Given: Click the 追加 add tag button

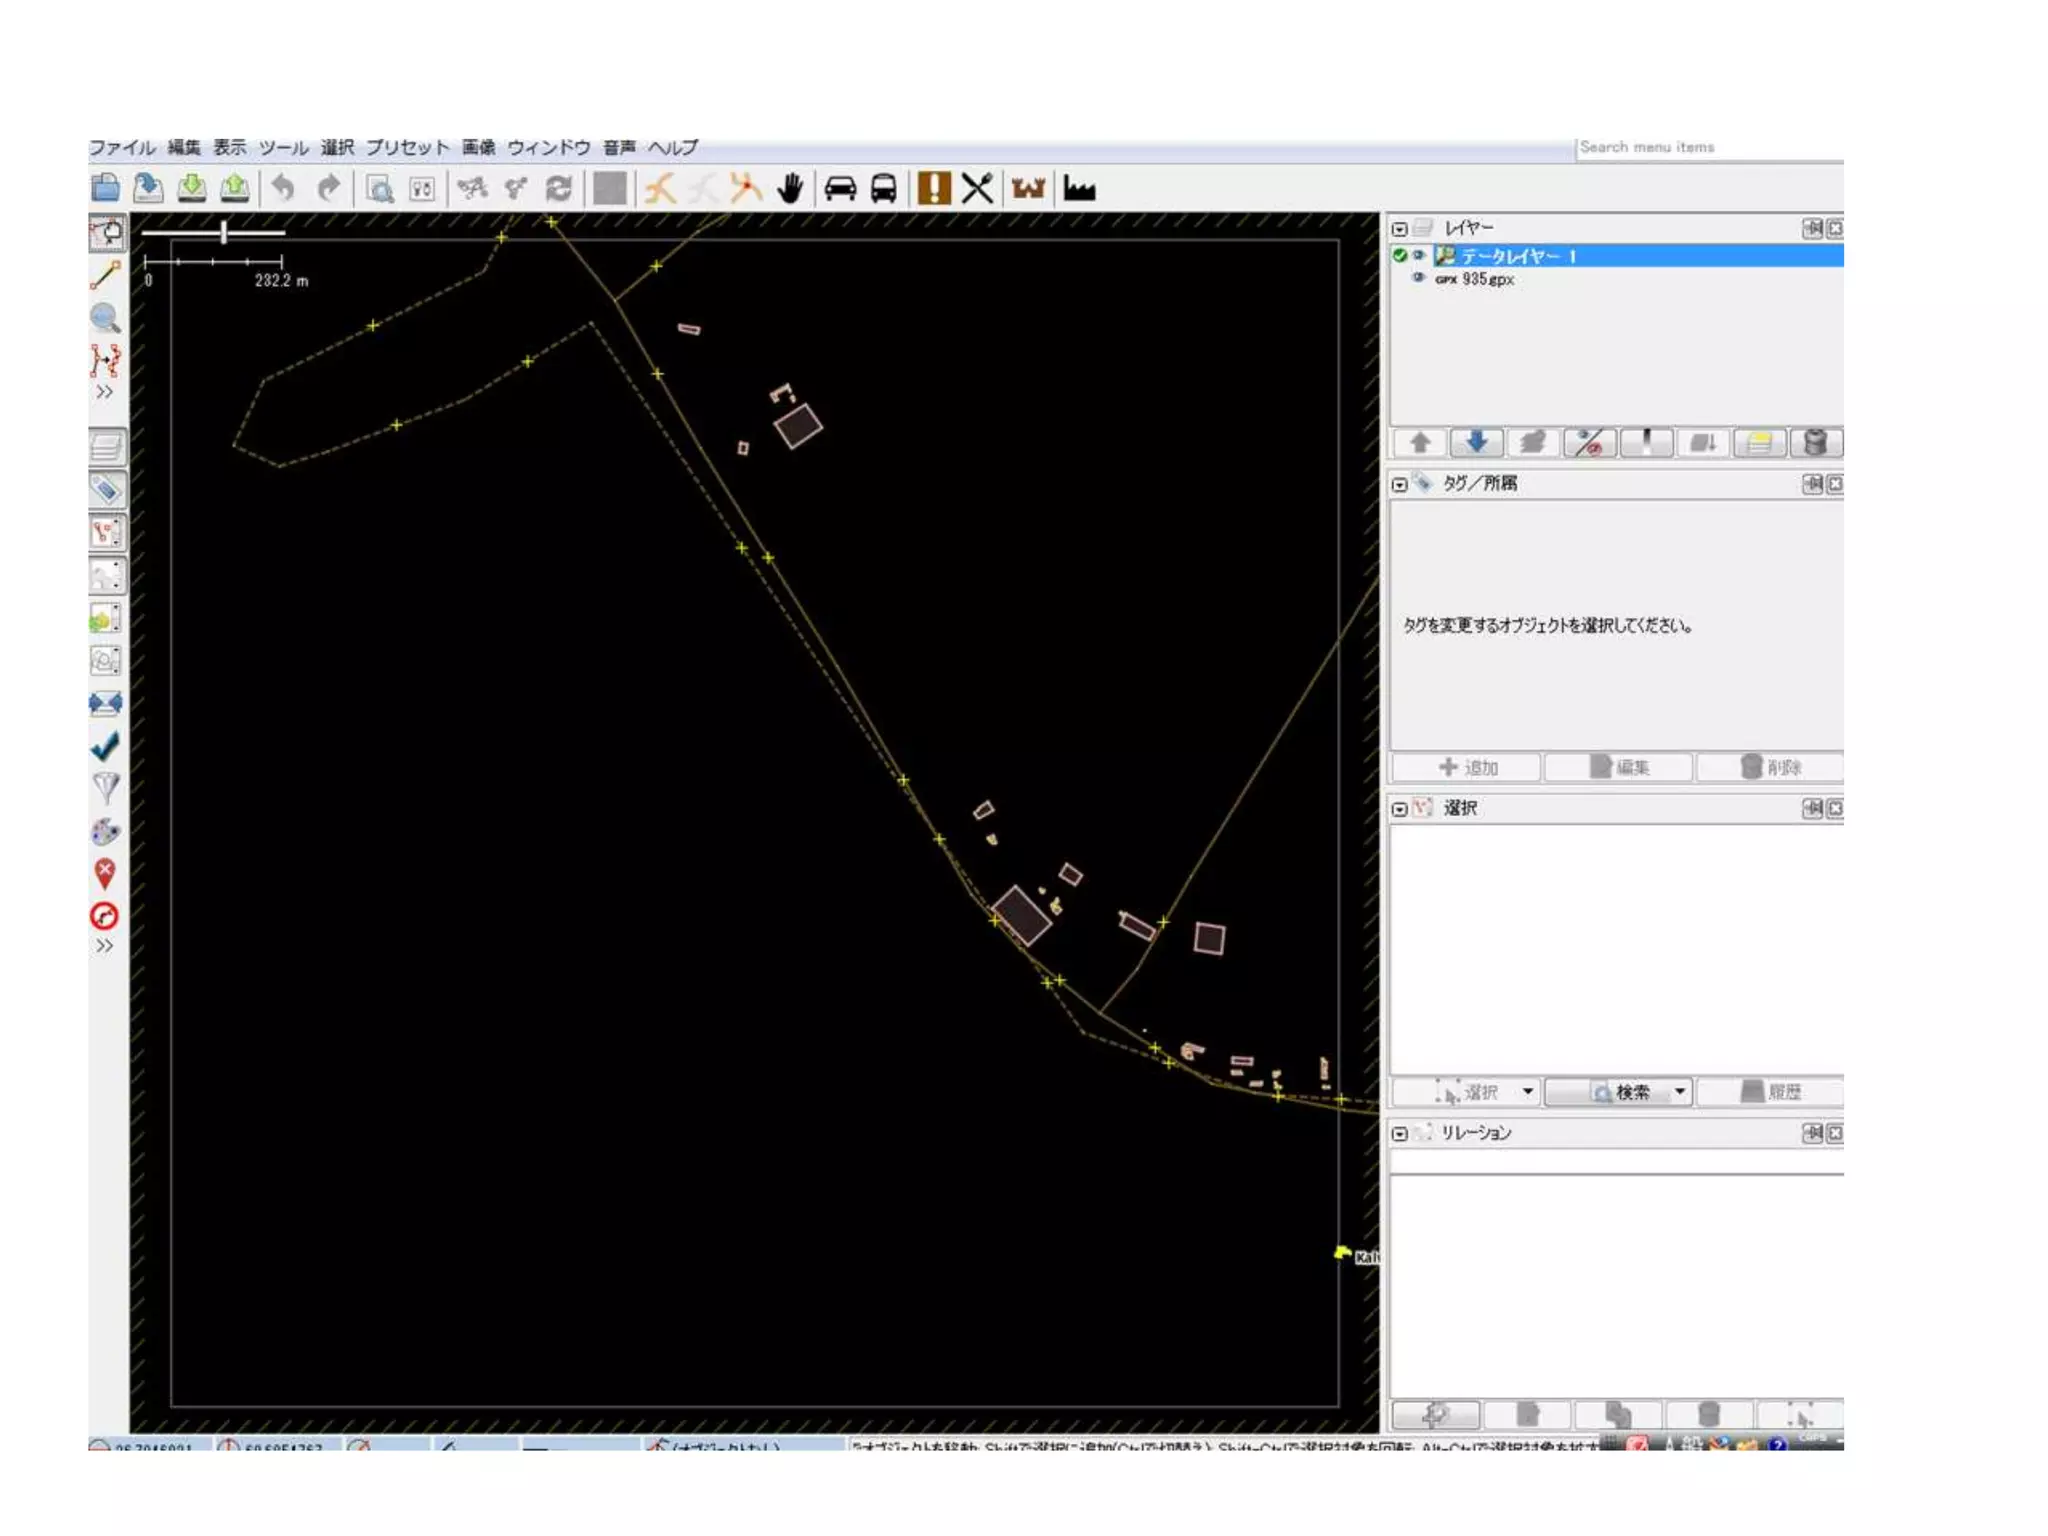Looking at the screenshot, I should pos(1467,767).
